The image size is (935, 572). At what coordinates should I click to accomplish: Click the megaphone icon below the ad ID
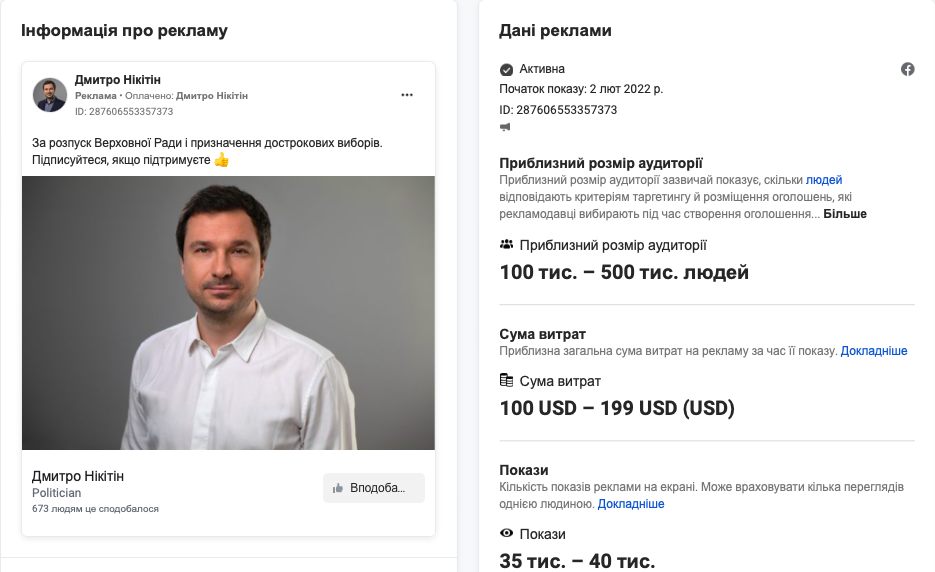tap(505, 128)
